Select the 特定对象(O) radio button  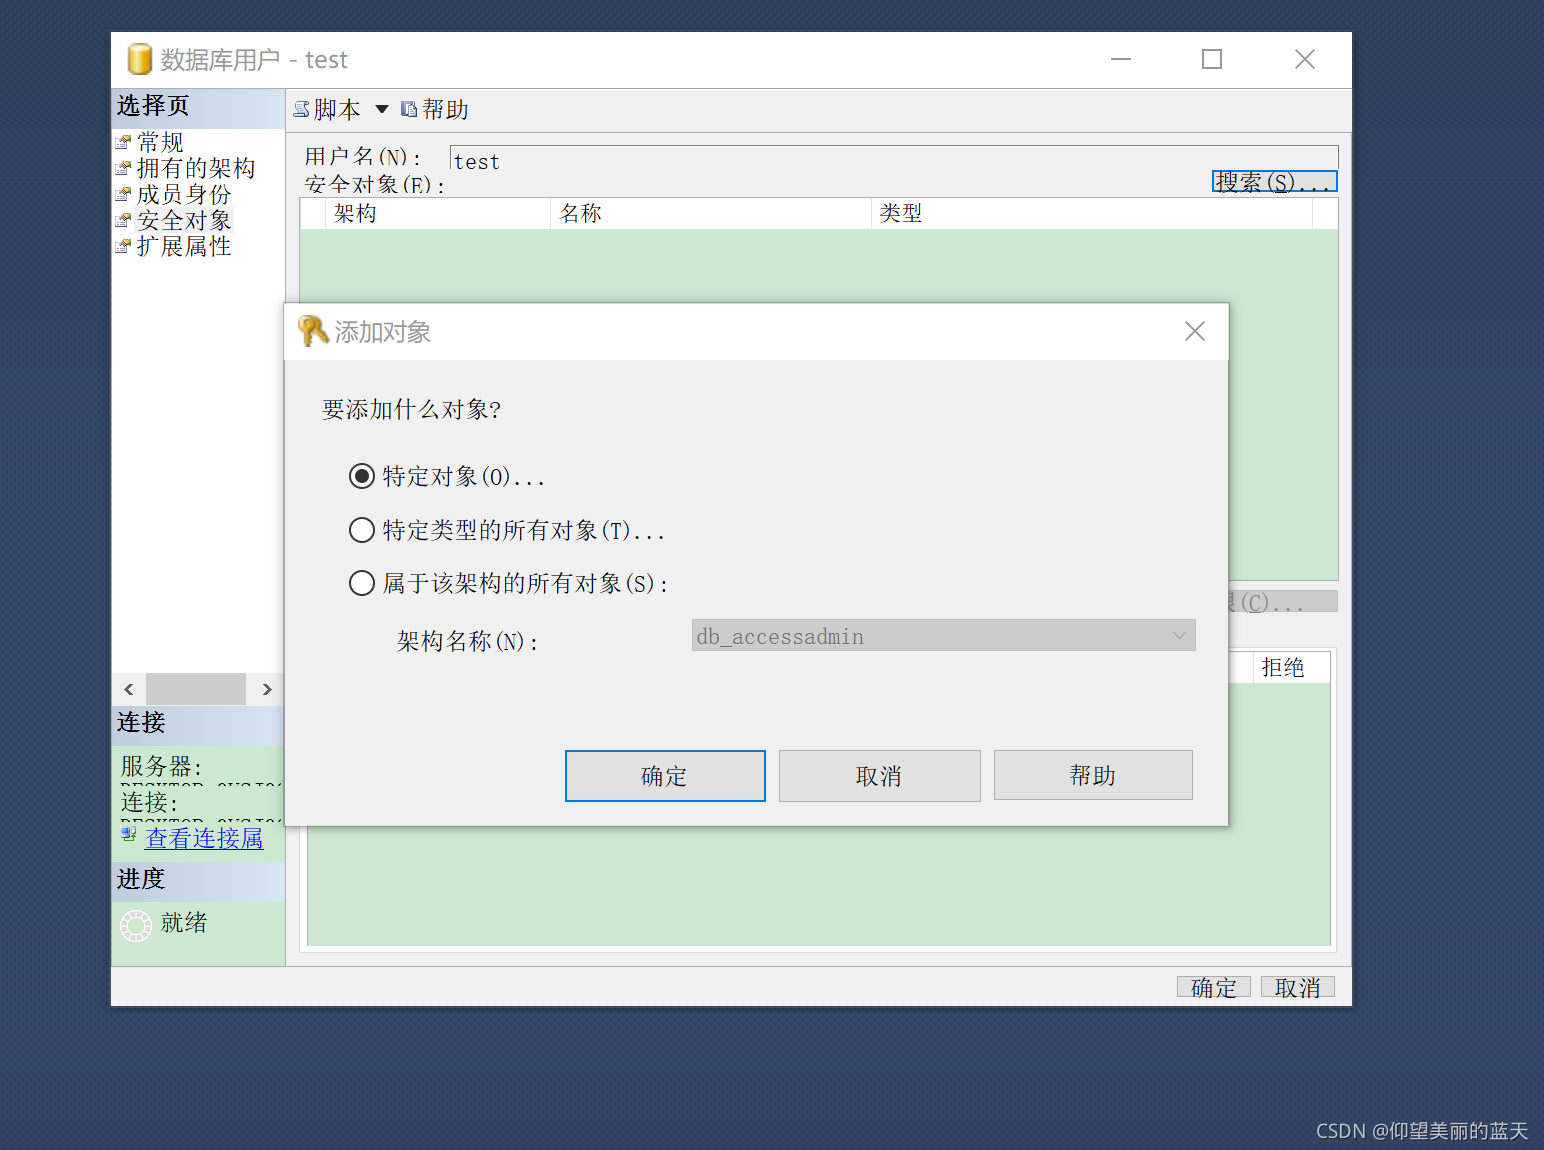point(361,476)
